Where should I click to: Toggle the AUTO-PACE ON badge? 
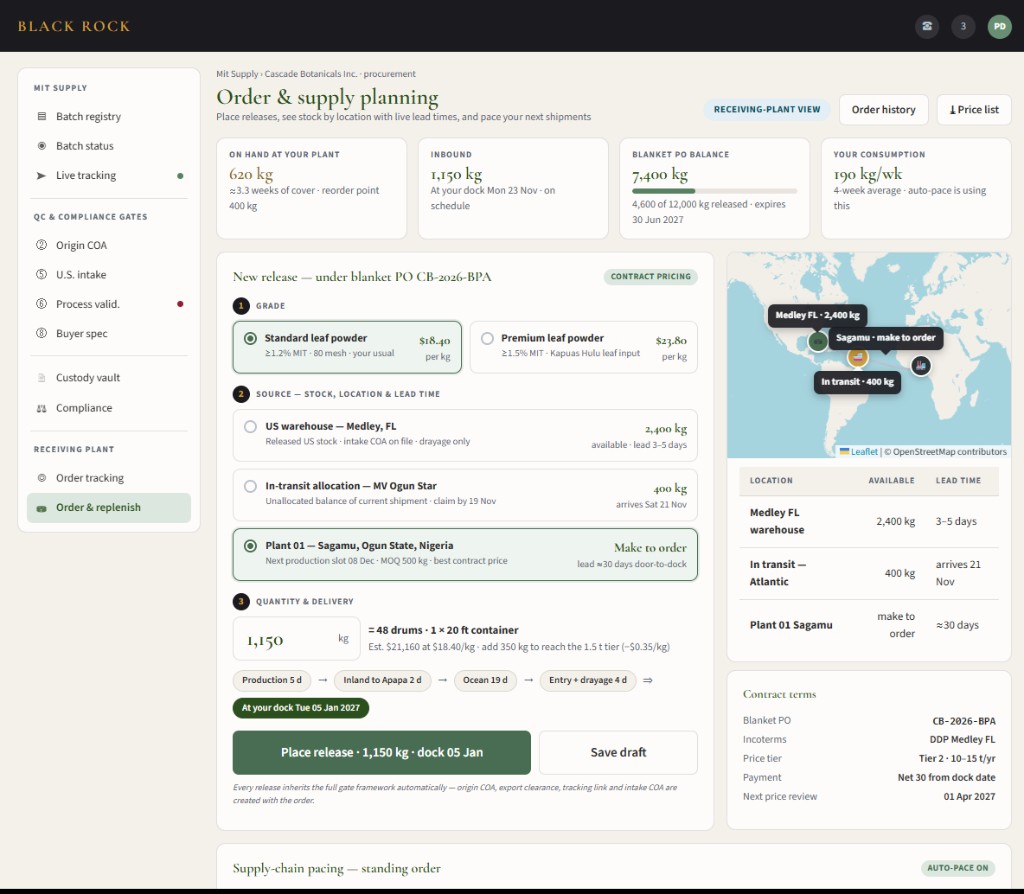tap(957, 868)
